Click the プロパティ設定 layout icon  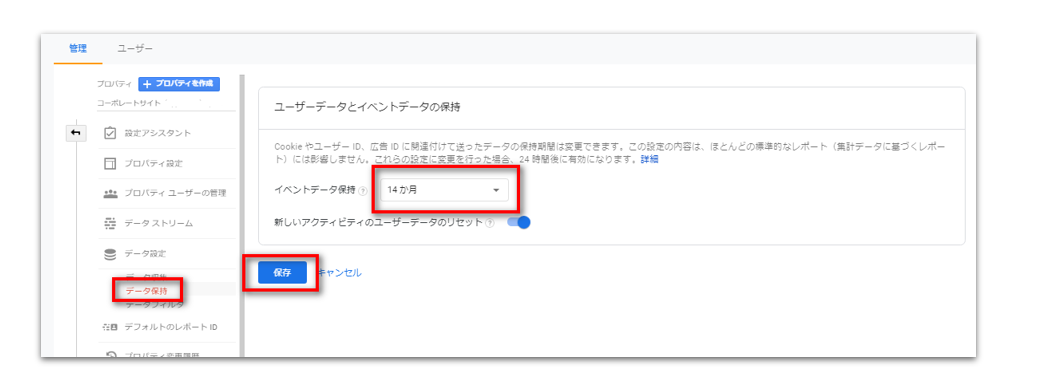coord(110,164)
